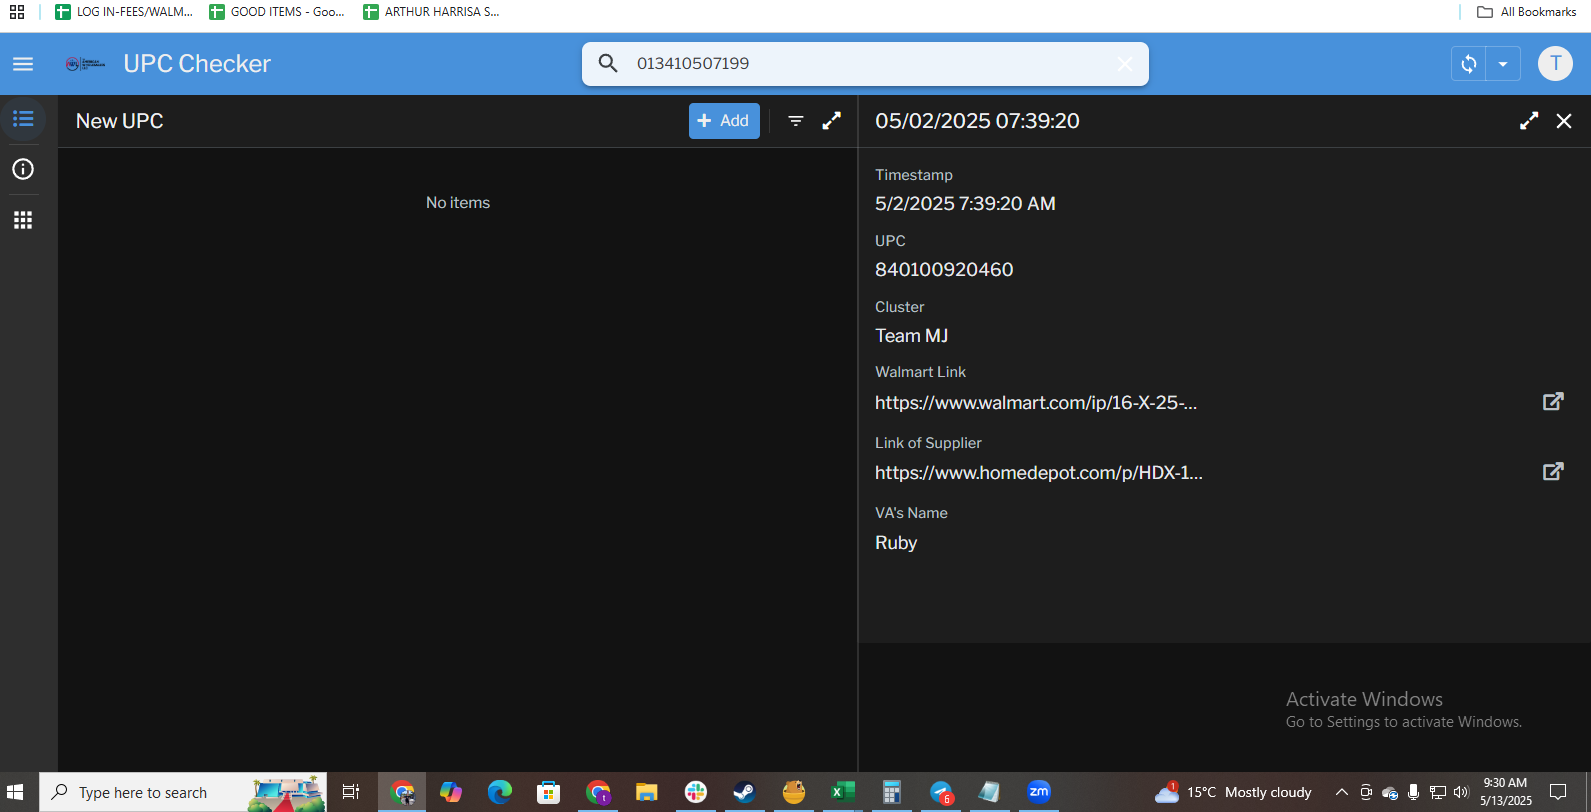Clear the search field text
The image size is (1591, 812).
[x=1125, y=64]
